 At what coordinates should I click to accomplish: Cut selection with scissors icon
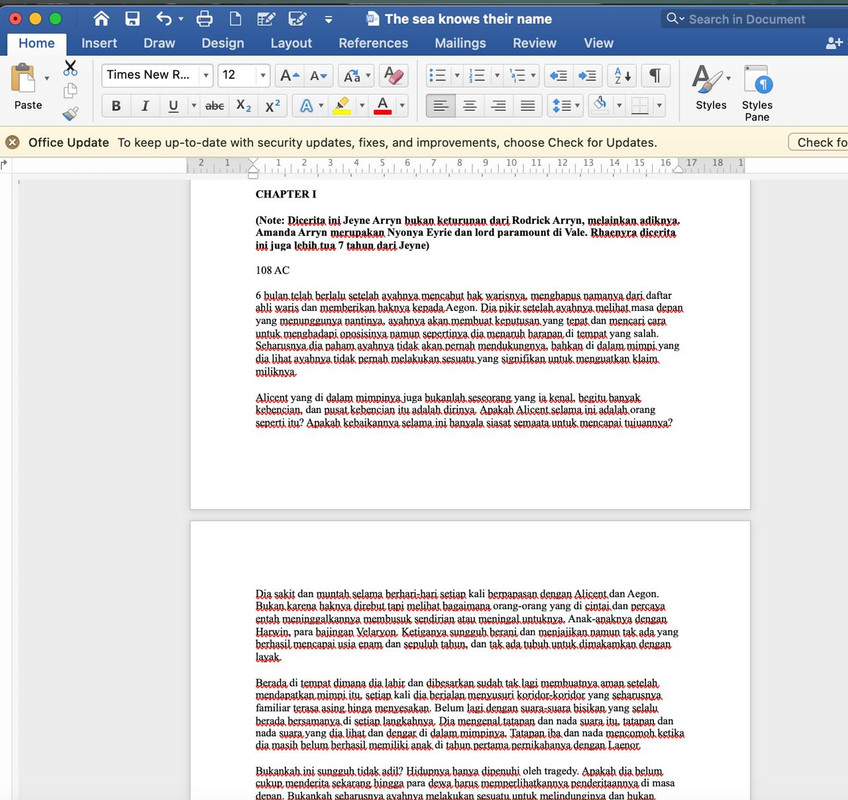point(70,68)
